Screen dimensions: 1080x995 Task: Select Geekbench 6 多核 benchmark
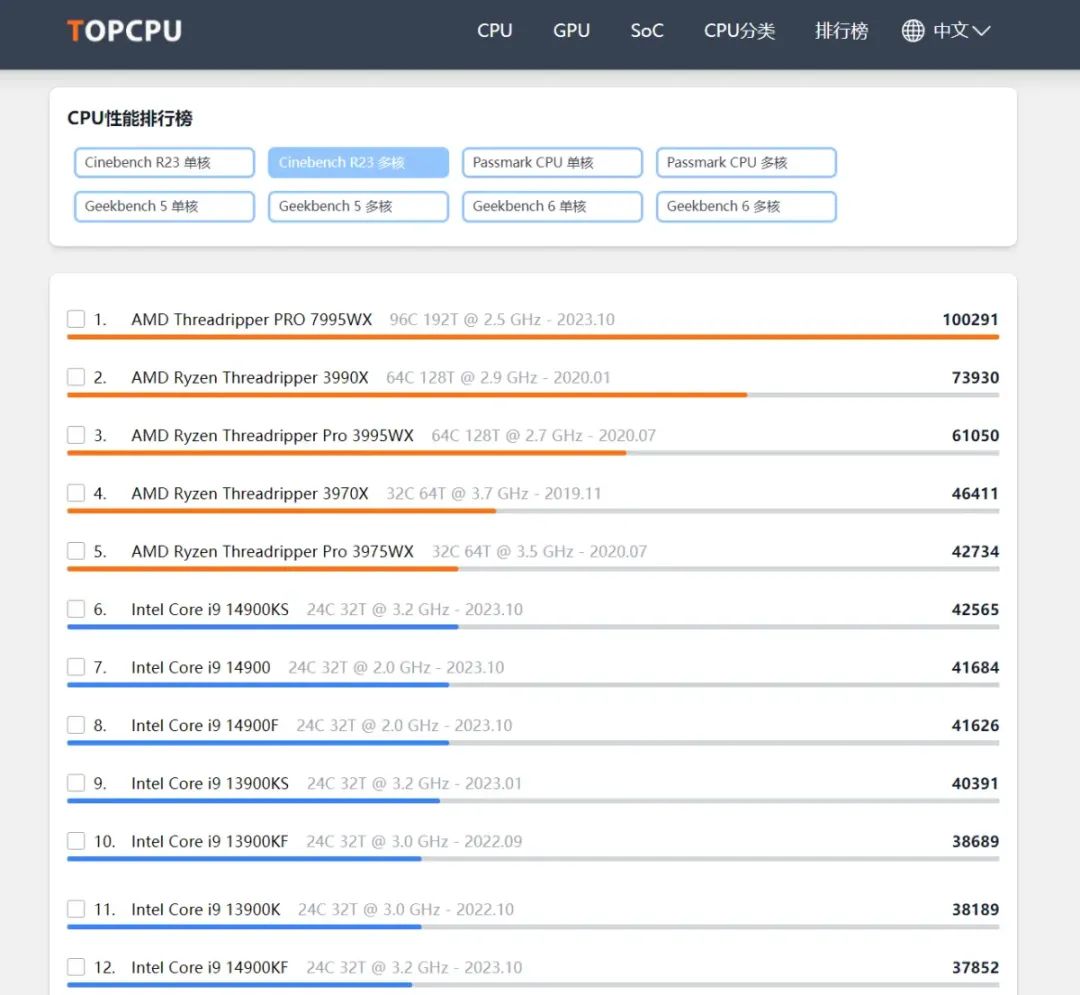[747, 207]
